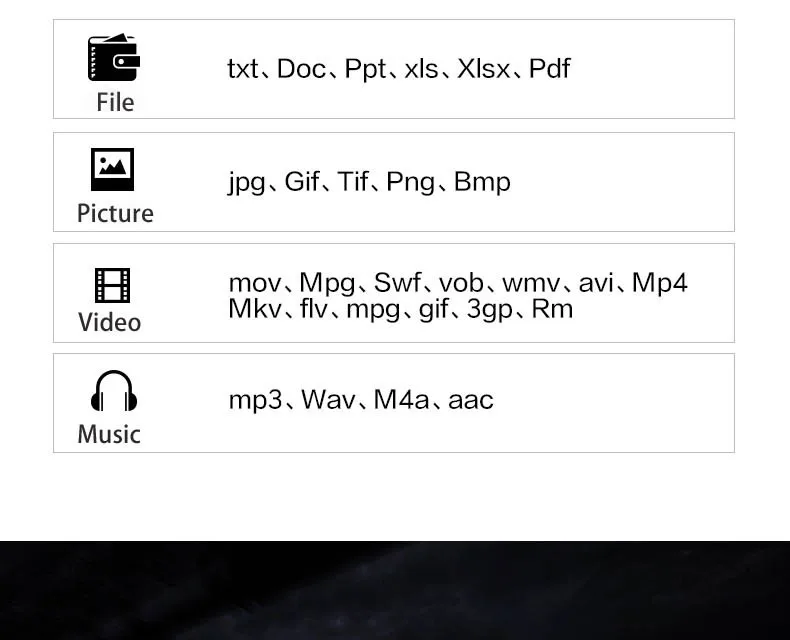This screenshot has width=790, height=640.
Task: Click the Mkv video format text
Action: (x=255, y=308)
